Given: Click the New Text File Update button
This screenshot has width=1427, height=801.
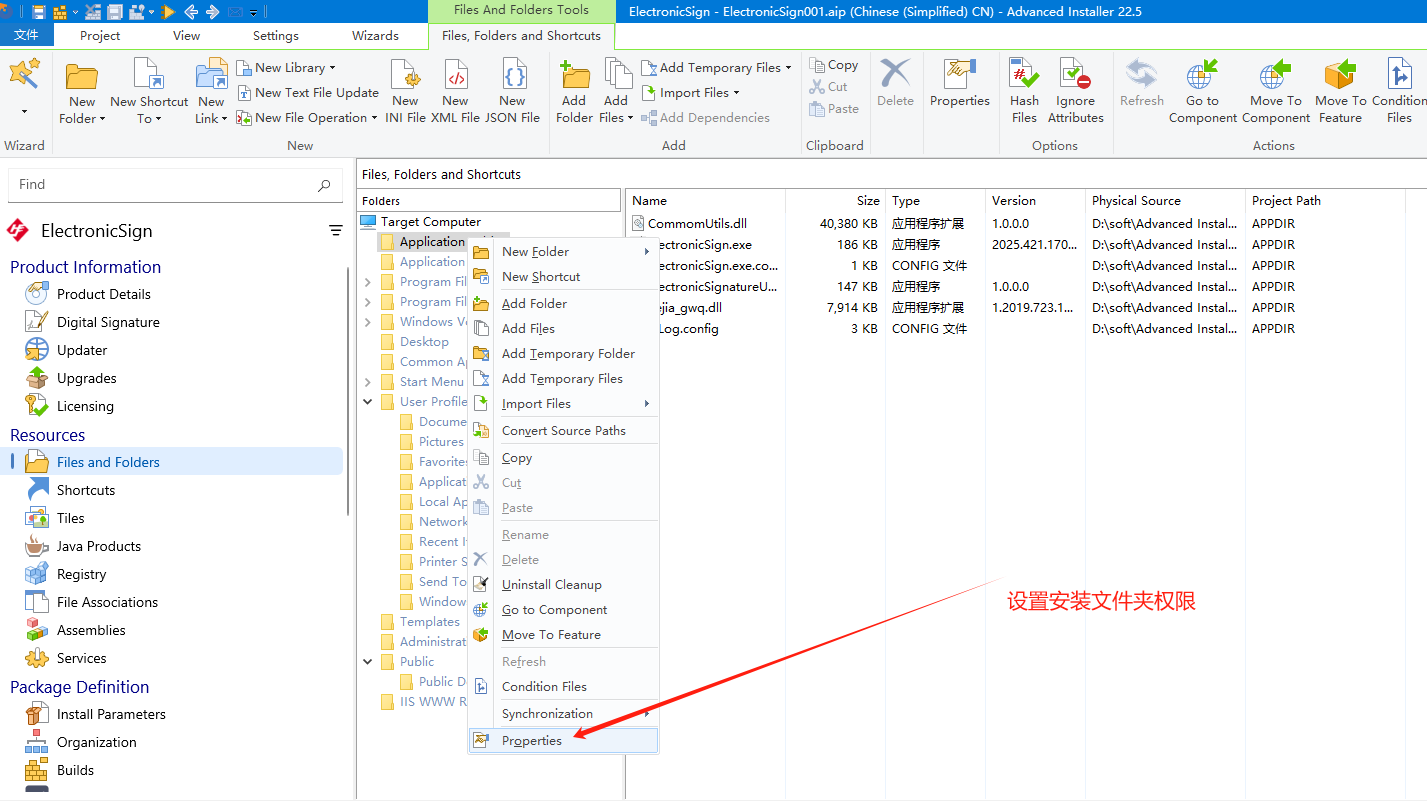Looking at the screenshot, I should 308,92.
